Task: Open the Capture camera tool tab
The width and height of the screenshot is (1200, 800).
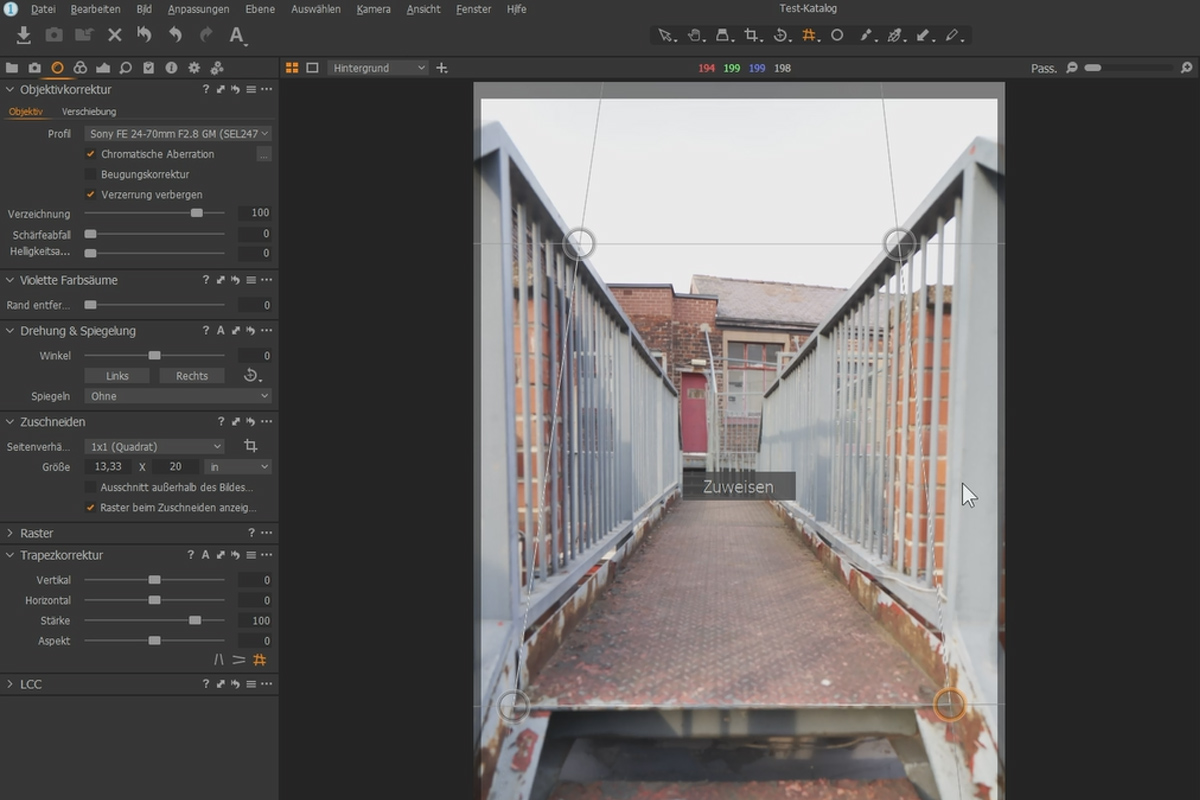Action: [x=34, y=68]
